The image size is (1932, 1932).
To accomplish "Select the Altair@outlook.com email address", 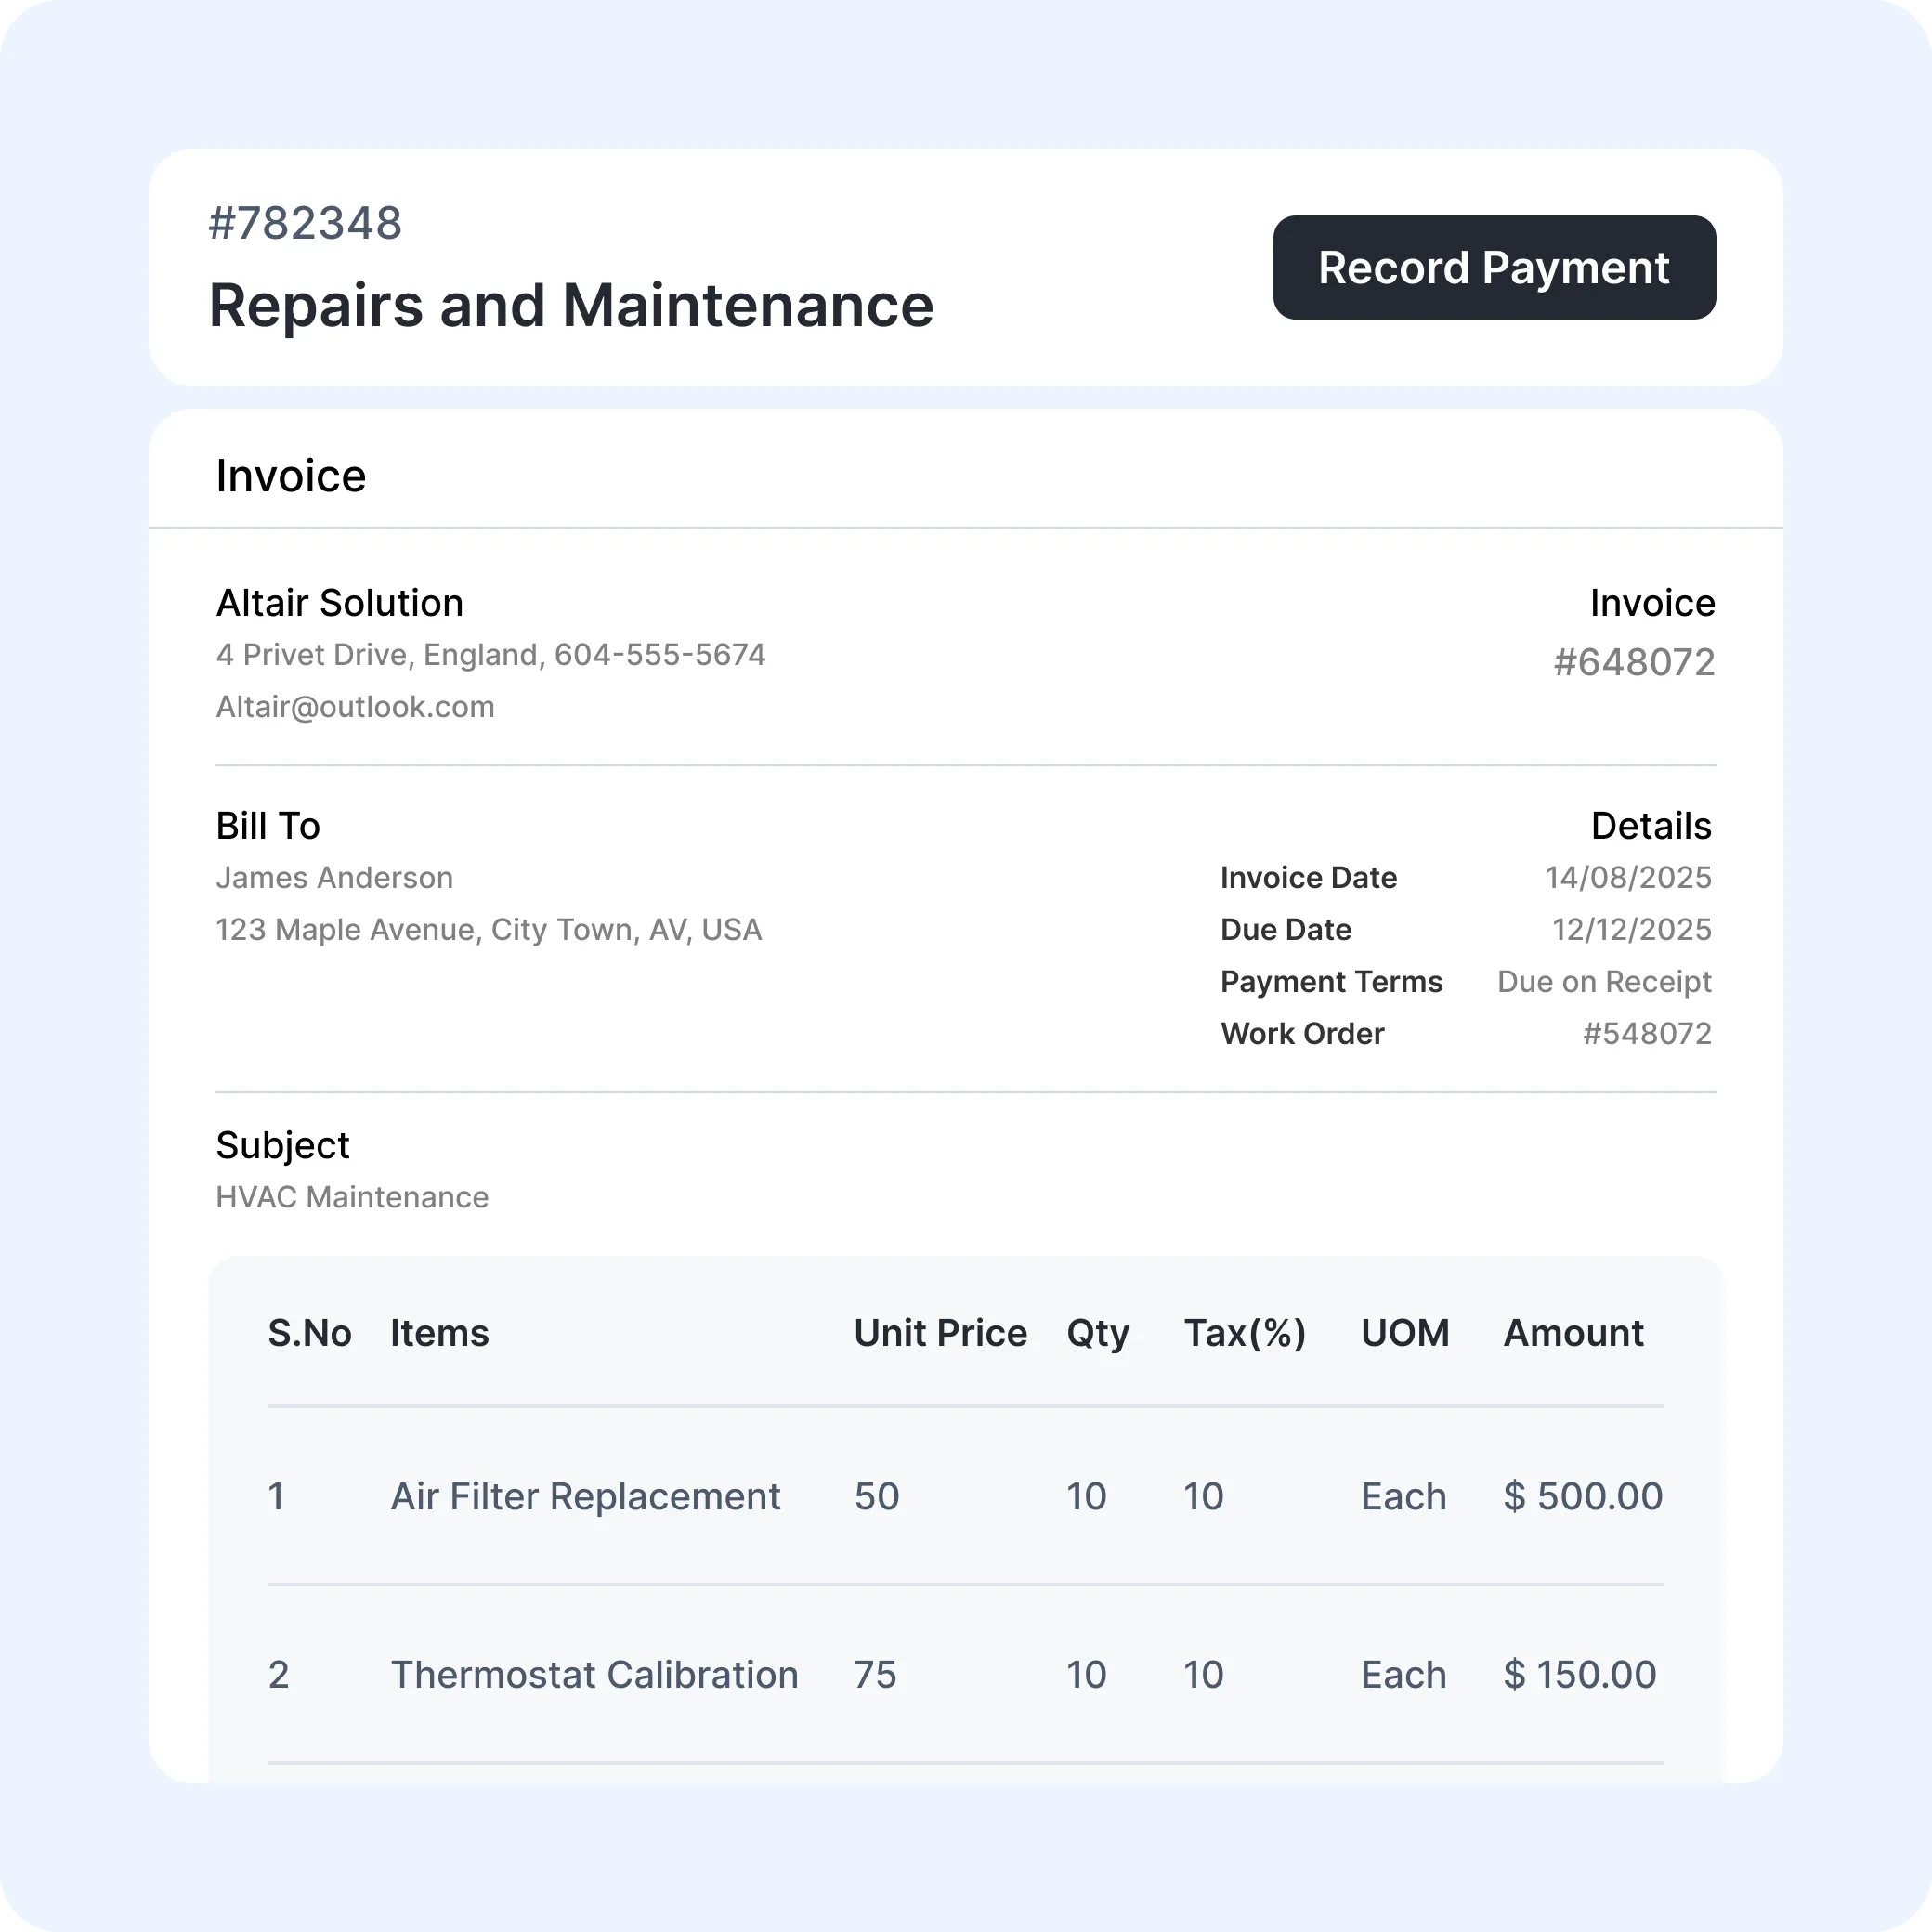I will (354, 706).
